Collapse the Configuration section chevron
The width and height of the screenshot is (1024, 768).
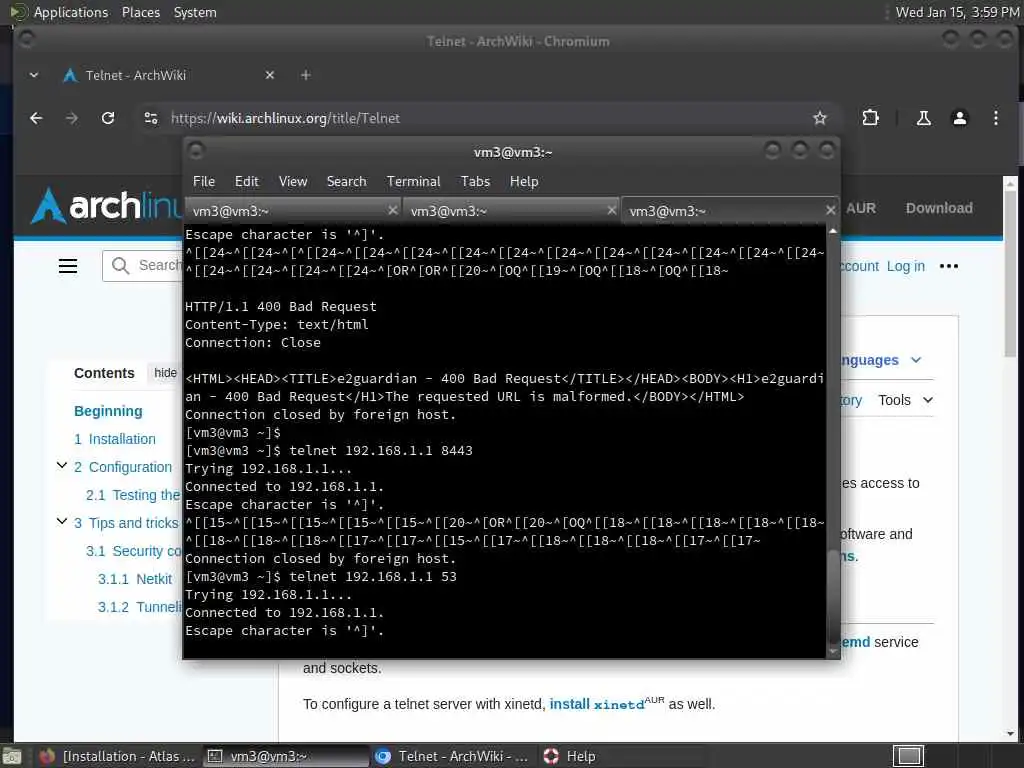pos(61,466)
